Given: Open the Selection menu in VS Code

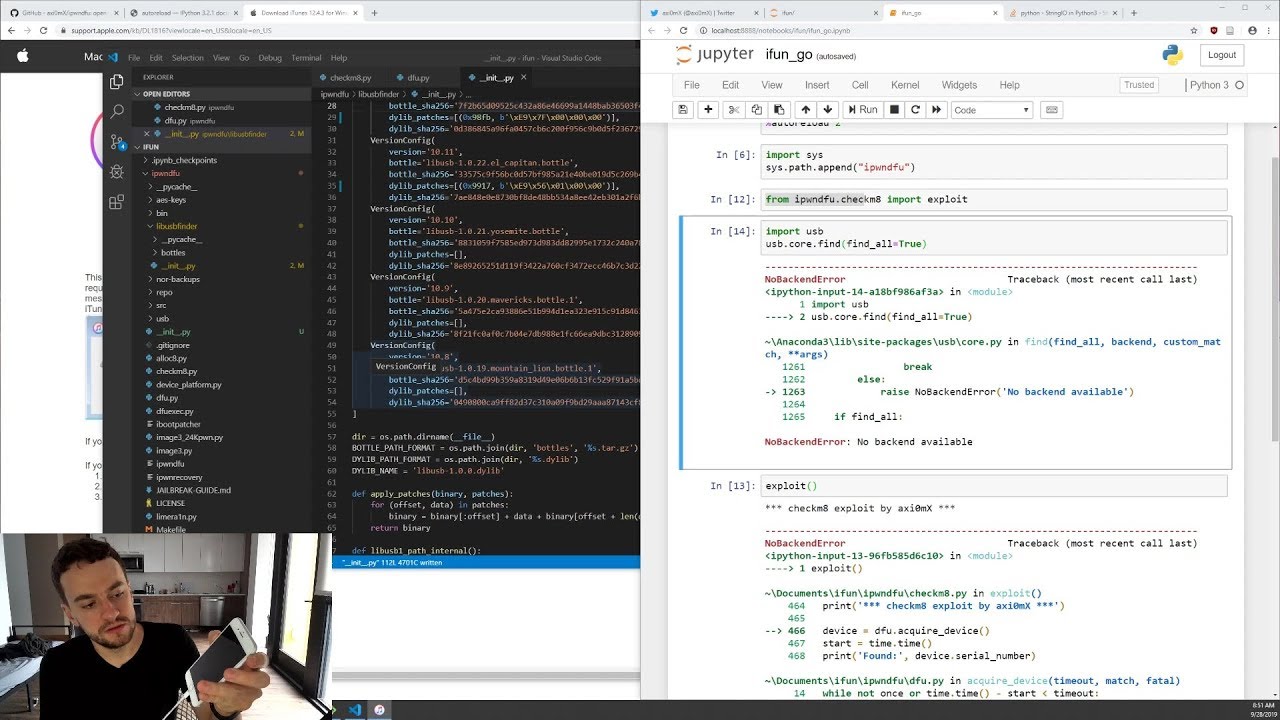Looking at the screenshot, I should [187, 58].
